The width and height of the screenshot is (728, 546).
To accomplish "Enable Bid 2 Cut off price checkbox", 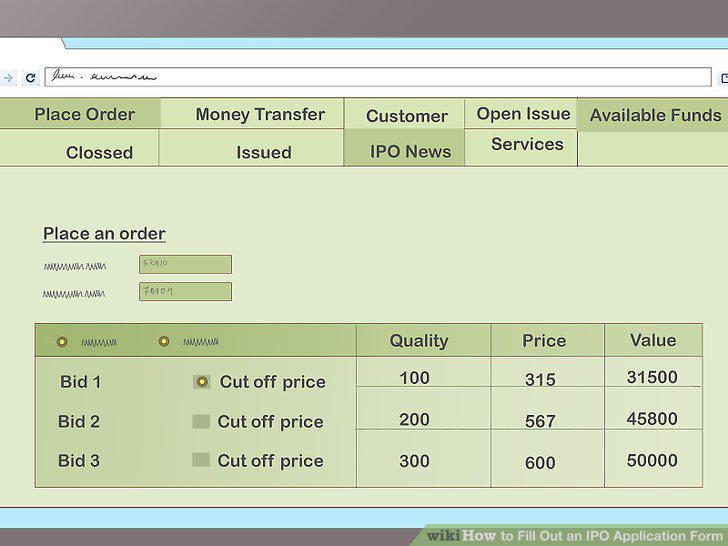I will (x=201, y=422).
